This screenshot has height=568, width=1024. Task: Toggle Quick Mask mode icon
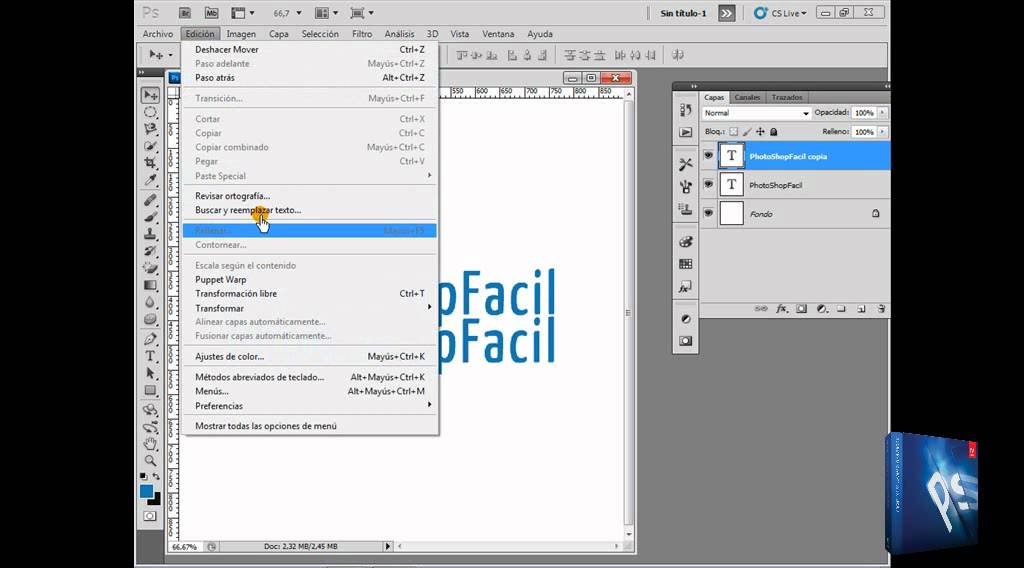coord(150,516)
